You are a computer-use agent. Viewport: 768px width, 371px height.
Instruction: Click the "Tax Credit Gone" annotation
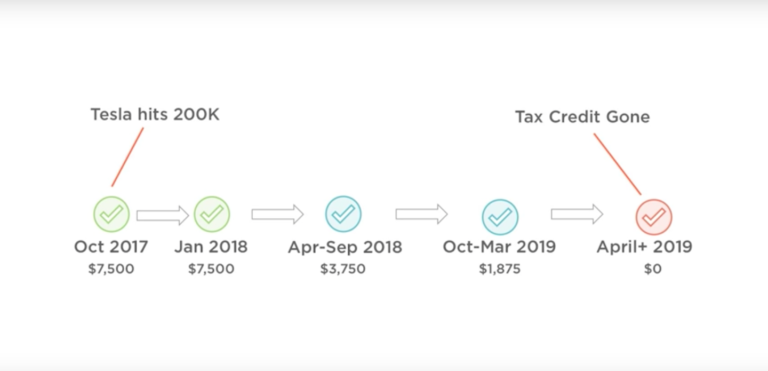(582, 117)
